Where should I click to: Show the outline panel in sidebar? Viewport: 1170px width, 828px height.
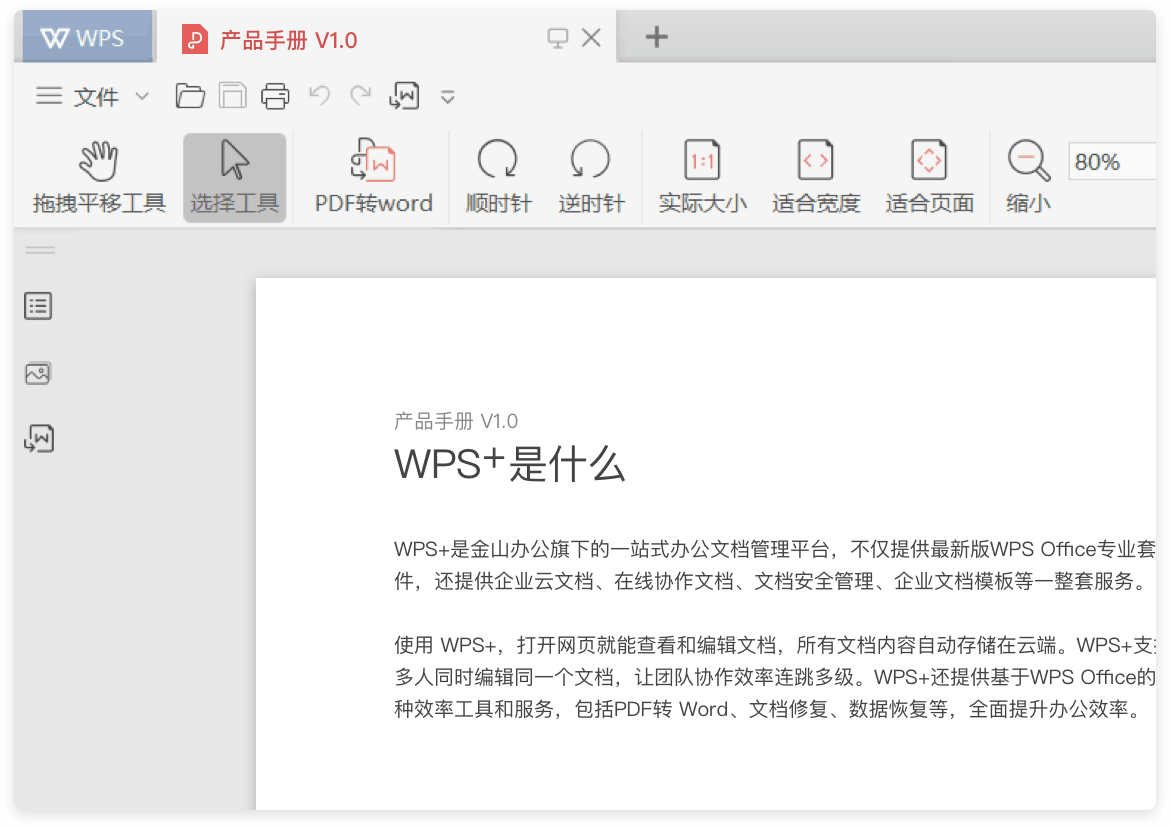(x=38, y=306)
